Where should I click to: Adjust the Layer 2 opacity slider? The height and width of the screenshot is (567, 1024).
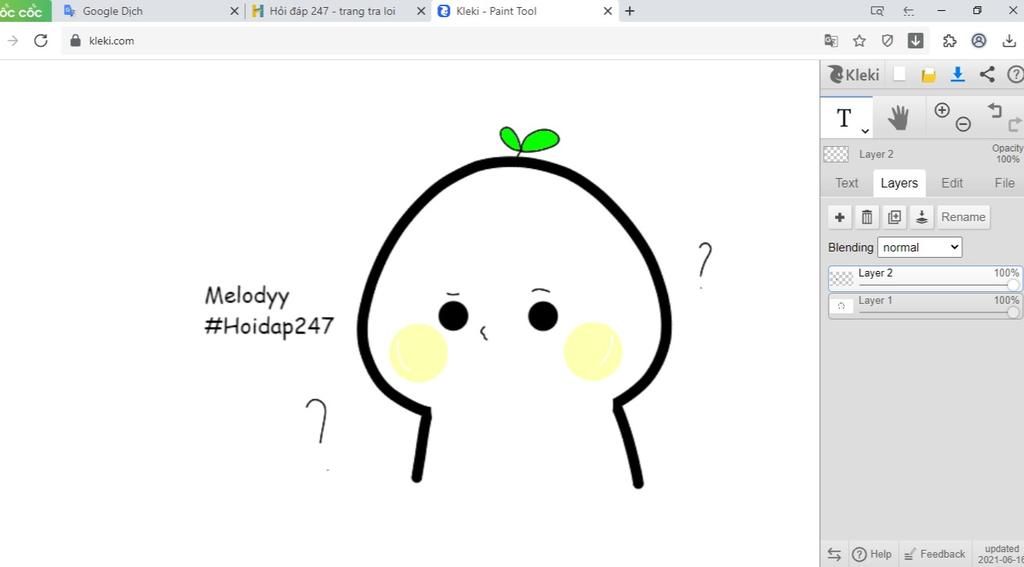(938, 285)
